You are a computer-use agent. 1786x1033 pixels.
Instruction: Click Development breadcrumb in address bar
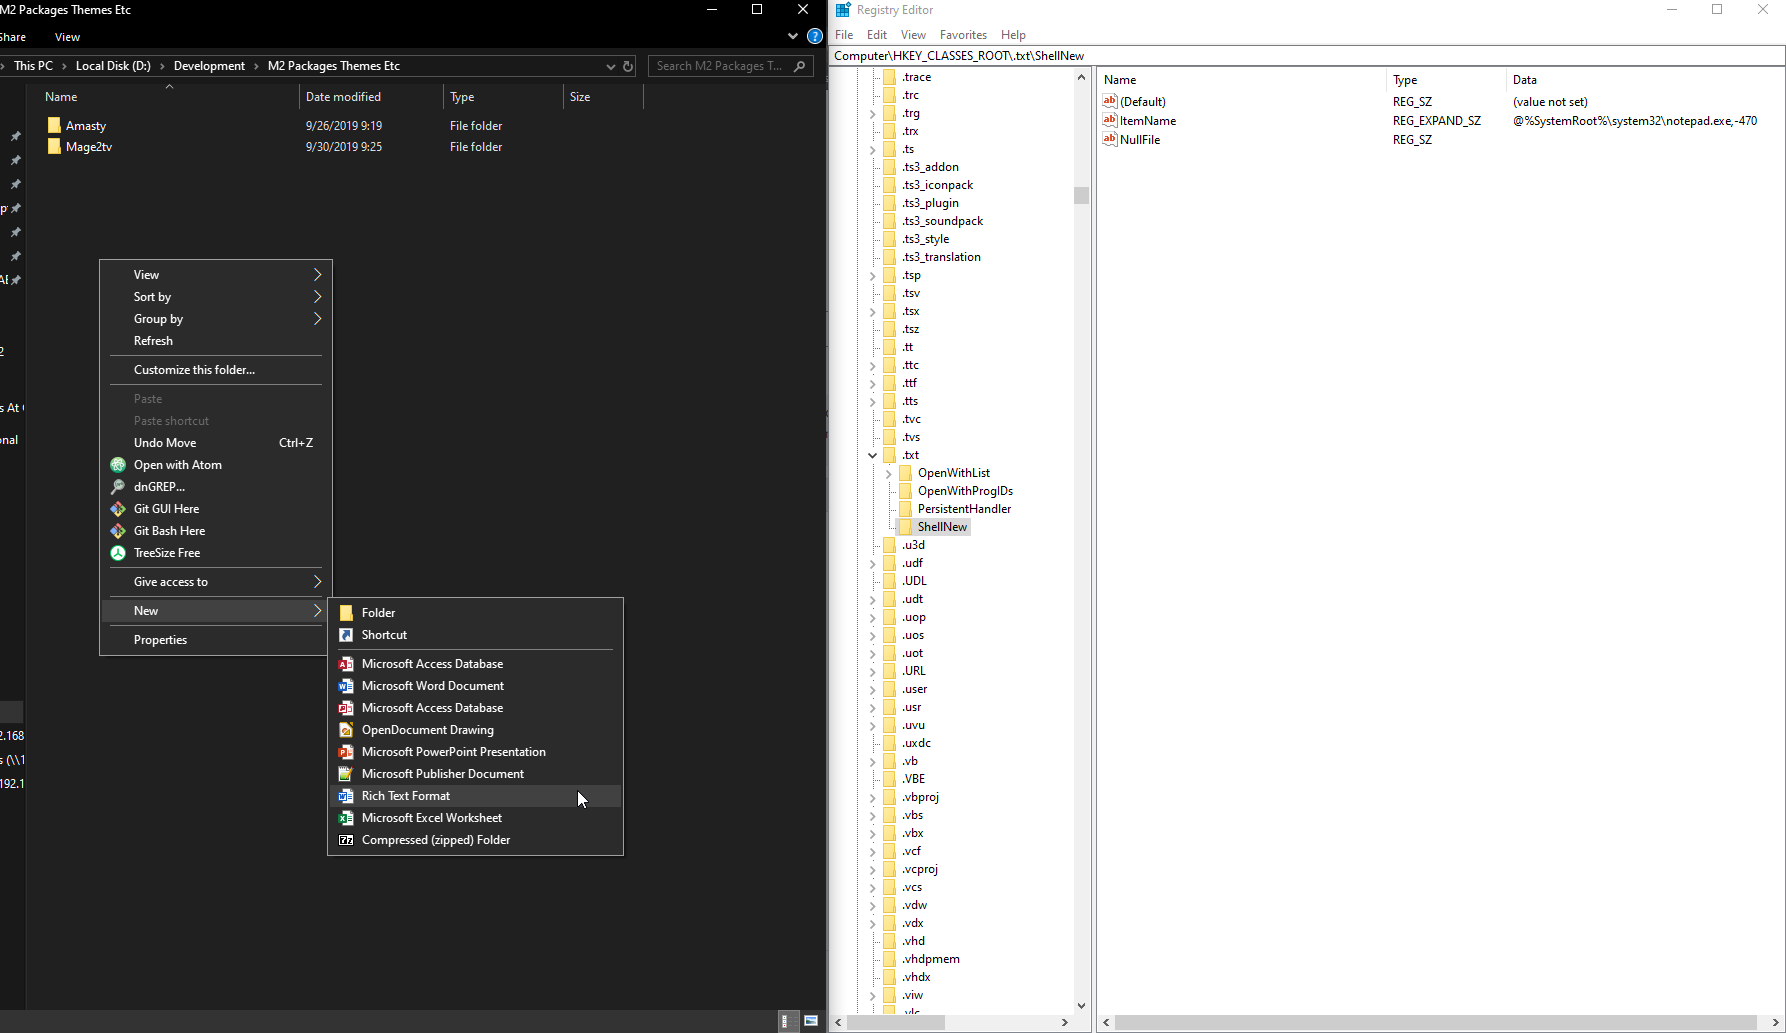point(209,66)
